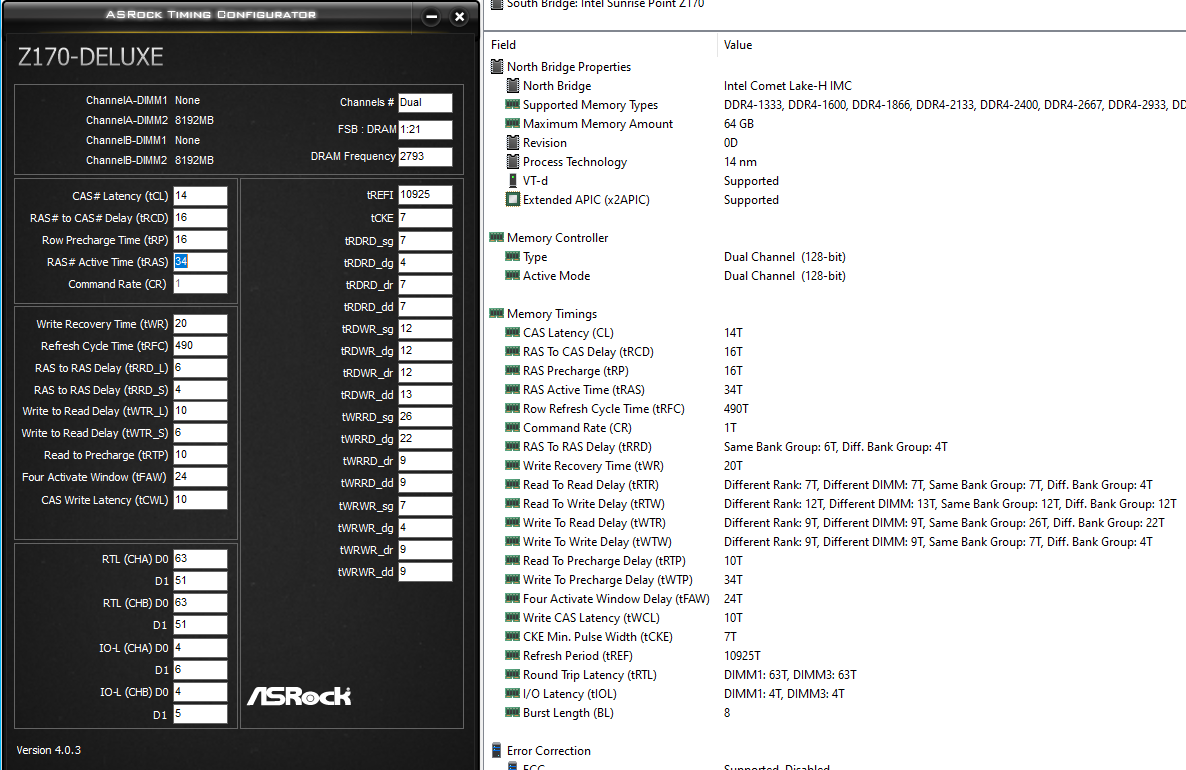Click the Revision row chip icon
The height and width of the screenshot is (770, 1186).
(x=513, y=142)
